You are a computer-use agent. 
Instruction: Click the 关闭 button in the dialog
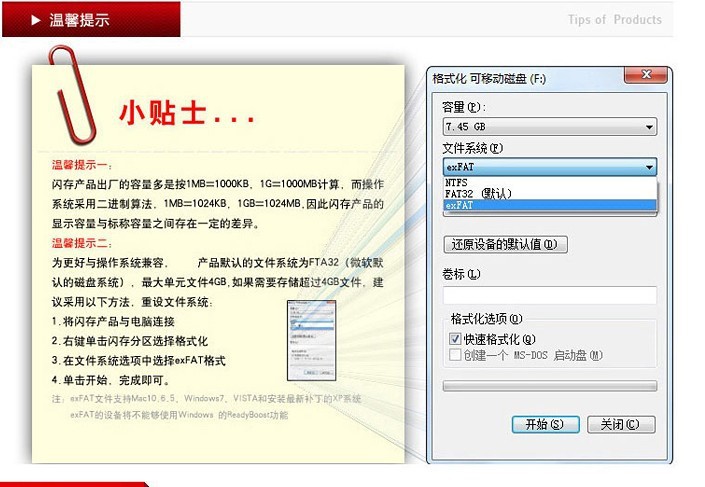point(620,424)
